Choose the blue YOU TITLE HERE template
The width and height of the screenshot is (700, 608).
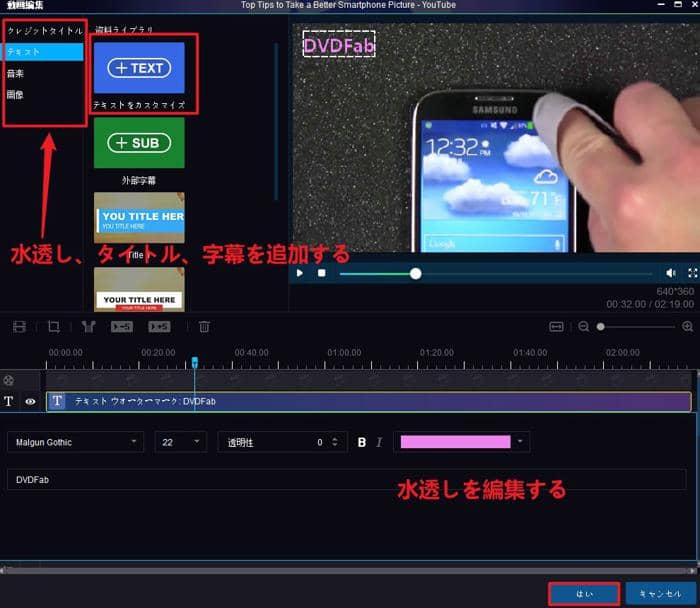139,218
